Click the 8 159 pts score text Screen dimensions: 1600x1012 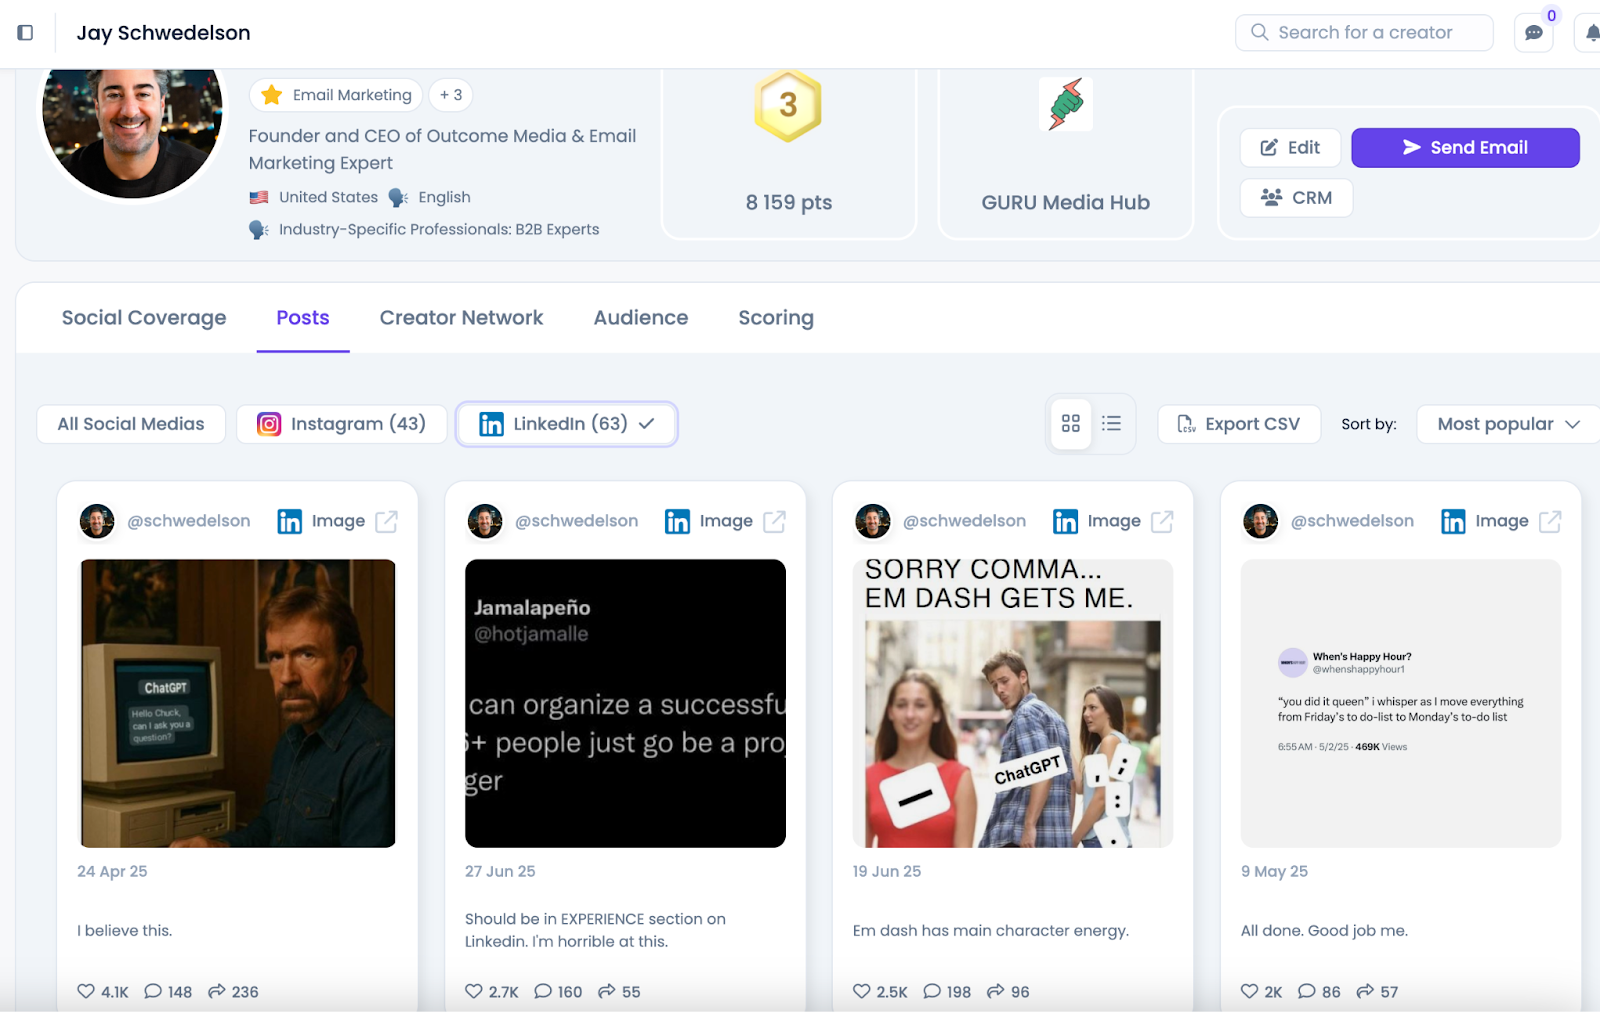[x=789, y=202]
